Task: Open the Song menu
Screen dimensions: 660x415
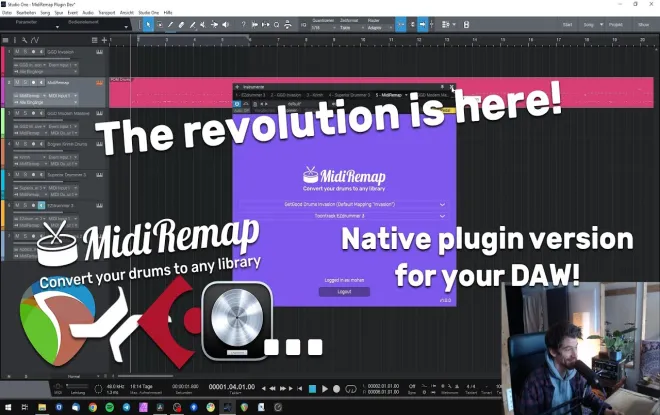Action: (x=45, y=13)
